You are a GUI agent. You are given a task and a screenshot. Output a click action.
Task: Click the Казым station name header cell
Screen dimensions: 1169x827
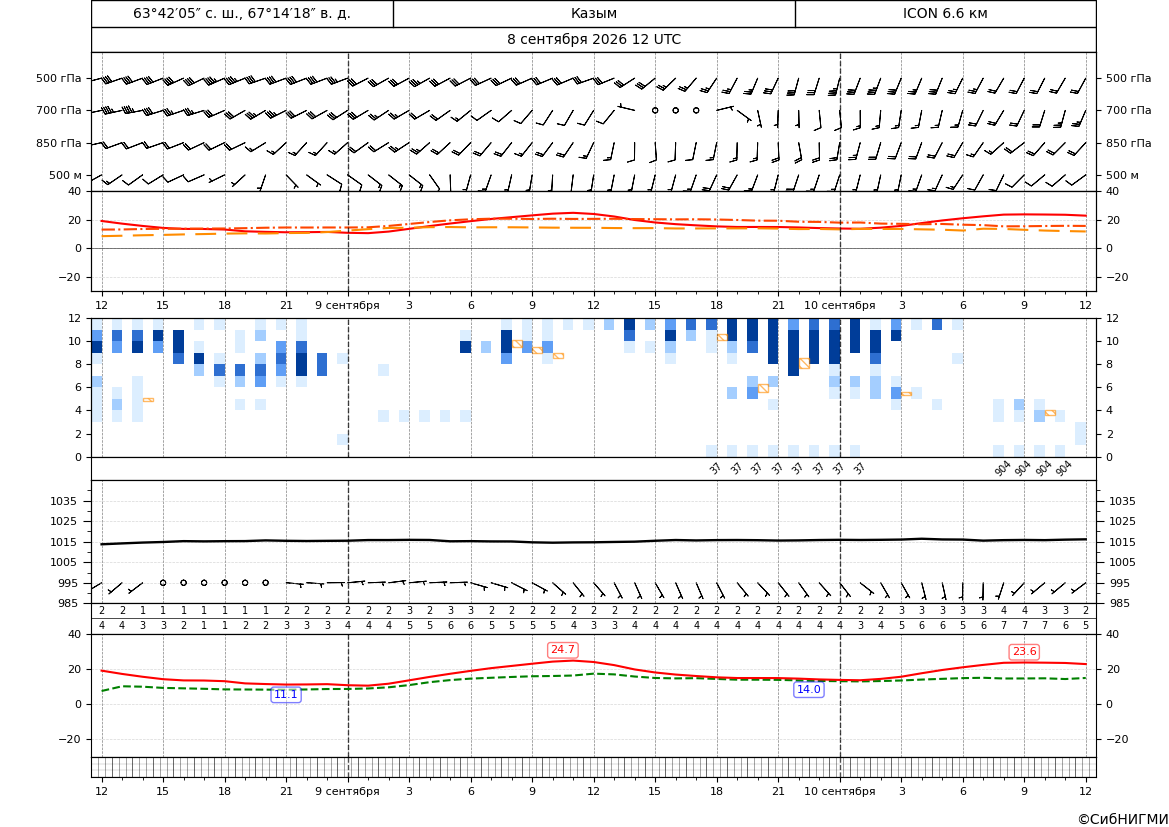point(594,13)
